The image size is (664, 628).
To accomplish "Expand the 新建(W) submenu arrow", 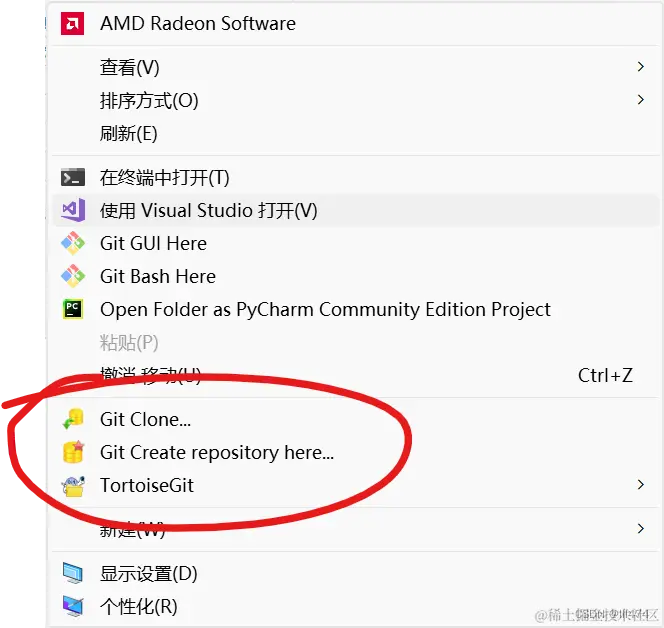I will pos(640,529).
